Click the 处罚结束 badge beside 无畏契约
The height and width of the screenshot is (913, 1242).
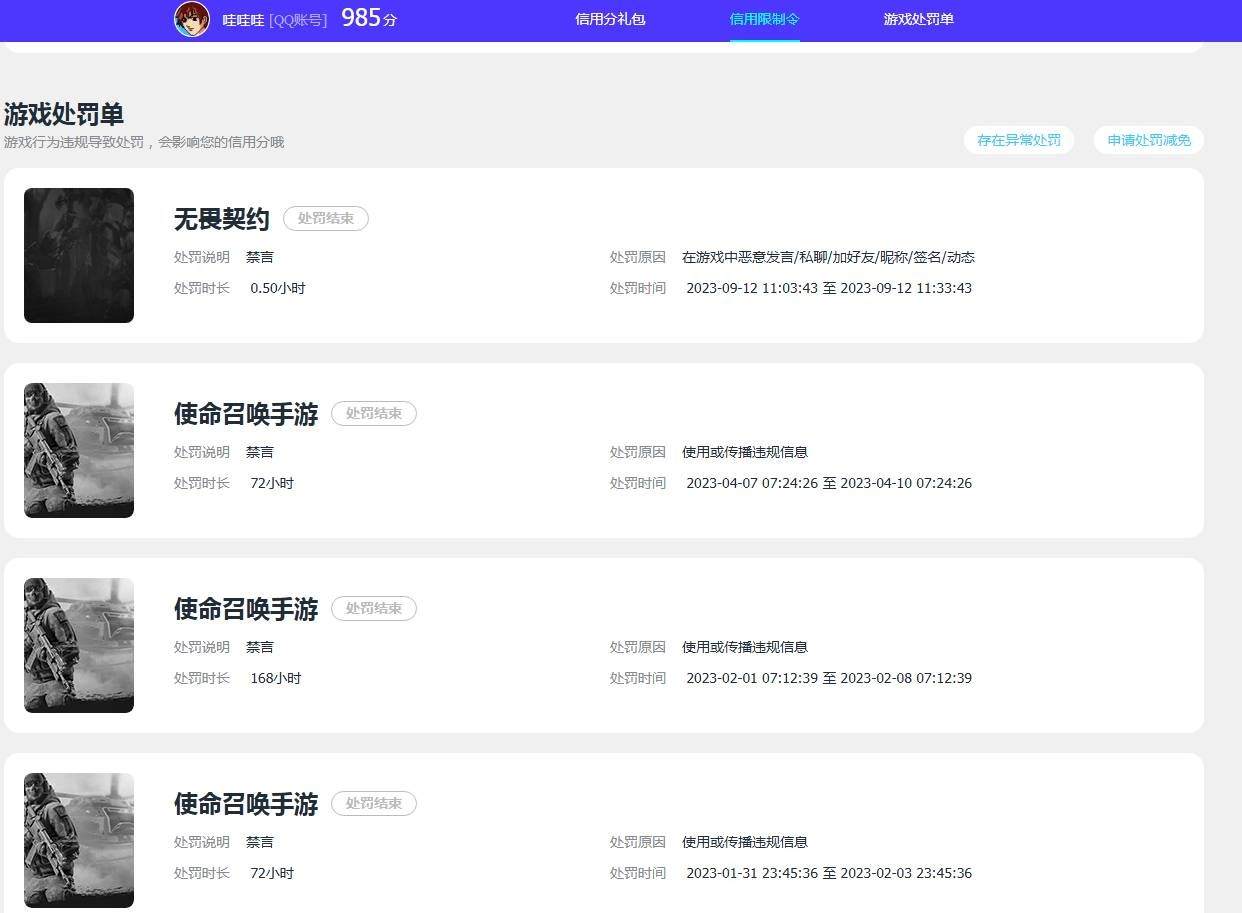coord(326,218)
